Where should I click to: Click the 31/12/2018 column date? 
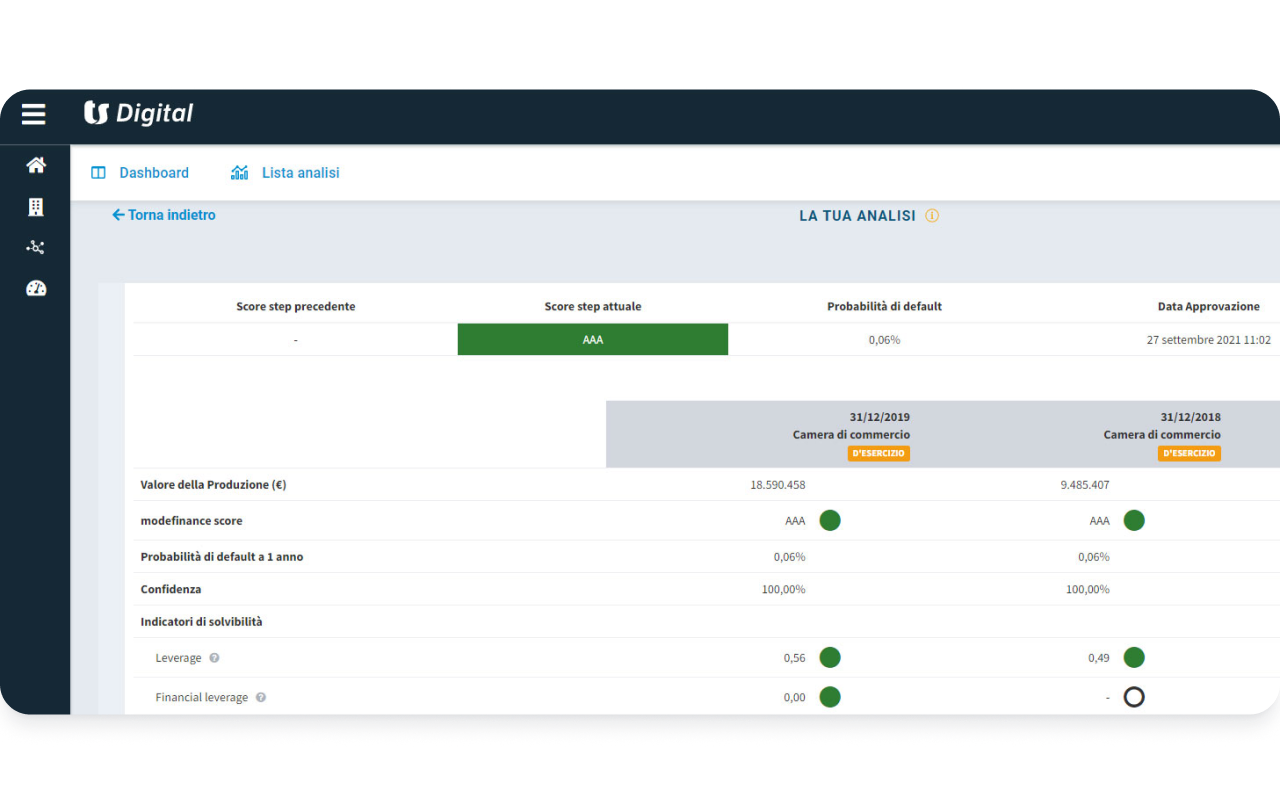1190,417
